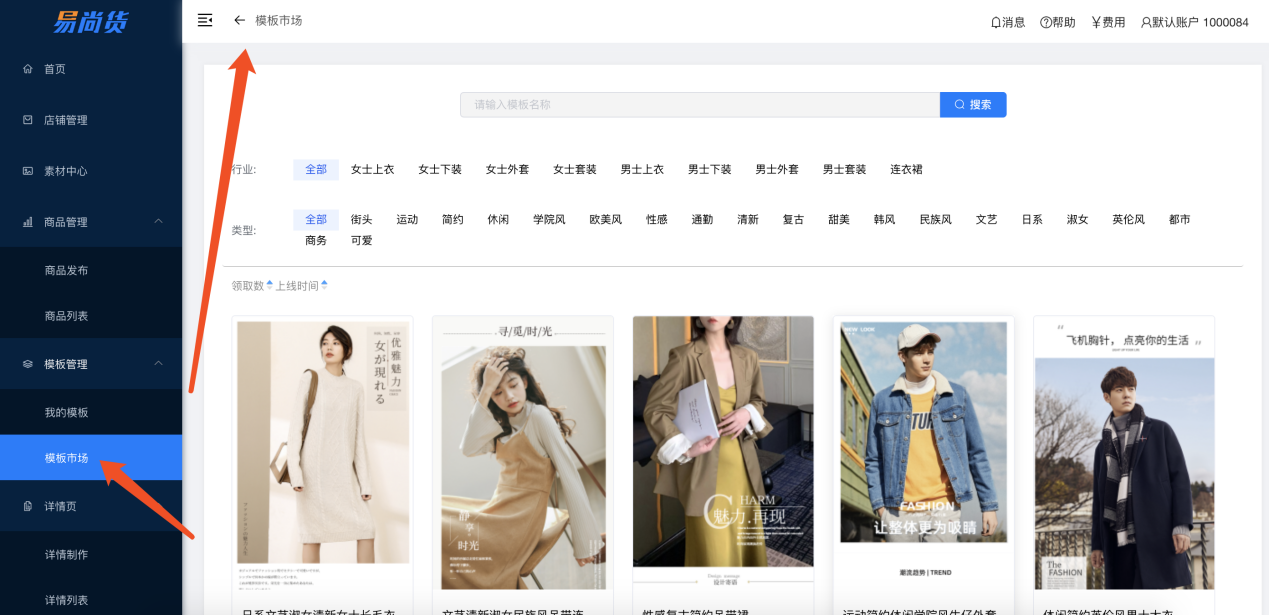The width and height of the screenshot is (1269, 615).
Task: Open 店铺管理 via its shop icon
Action: [28, 120]
